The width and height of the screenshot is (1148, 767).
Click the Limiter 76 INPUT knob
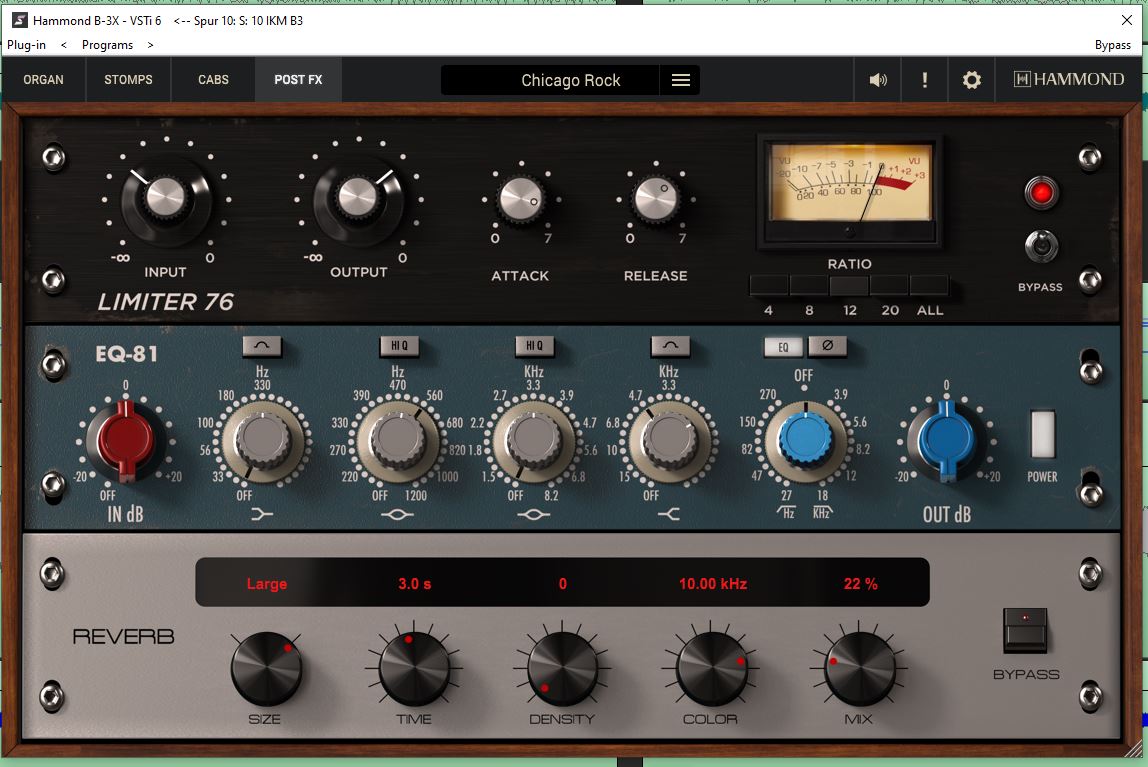coord(166,198)
